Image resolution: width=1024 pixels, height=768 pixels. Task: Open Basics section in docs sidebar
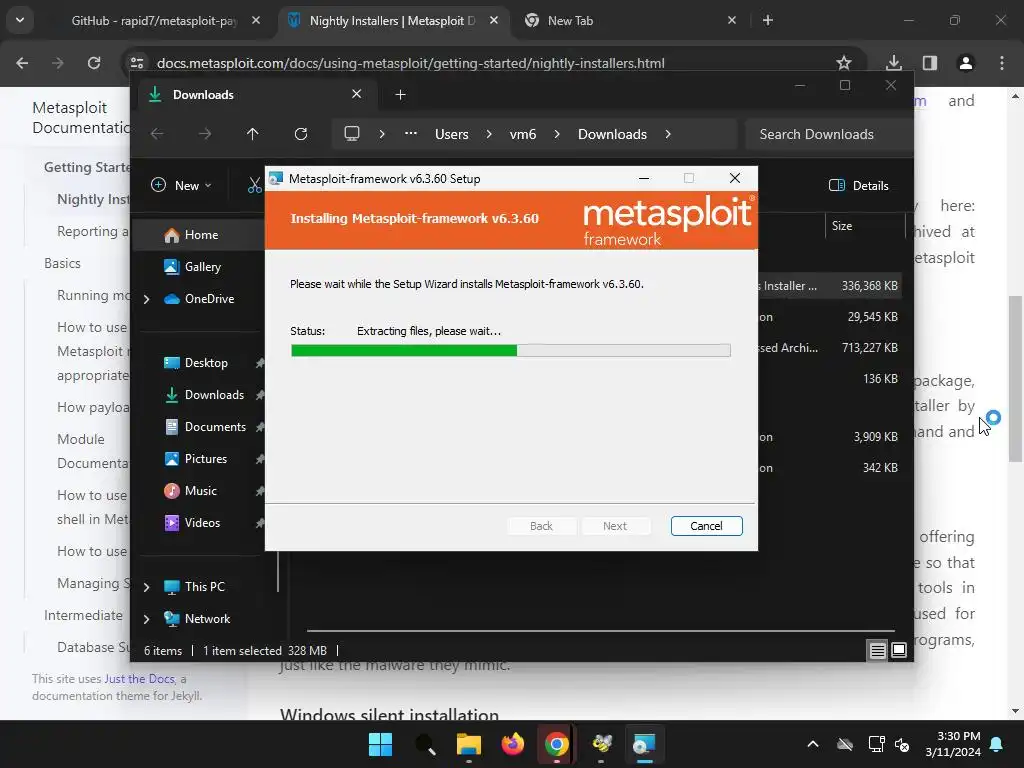[62, 263]
